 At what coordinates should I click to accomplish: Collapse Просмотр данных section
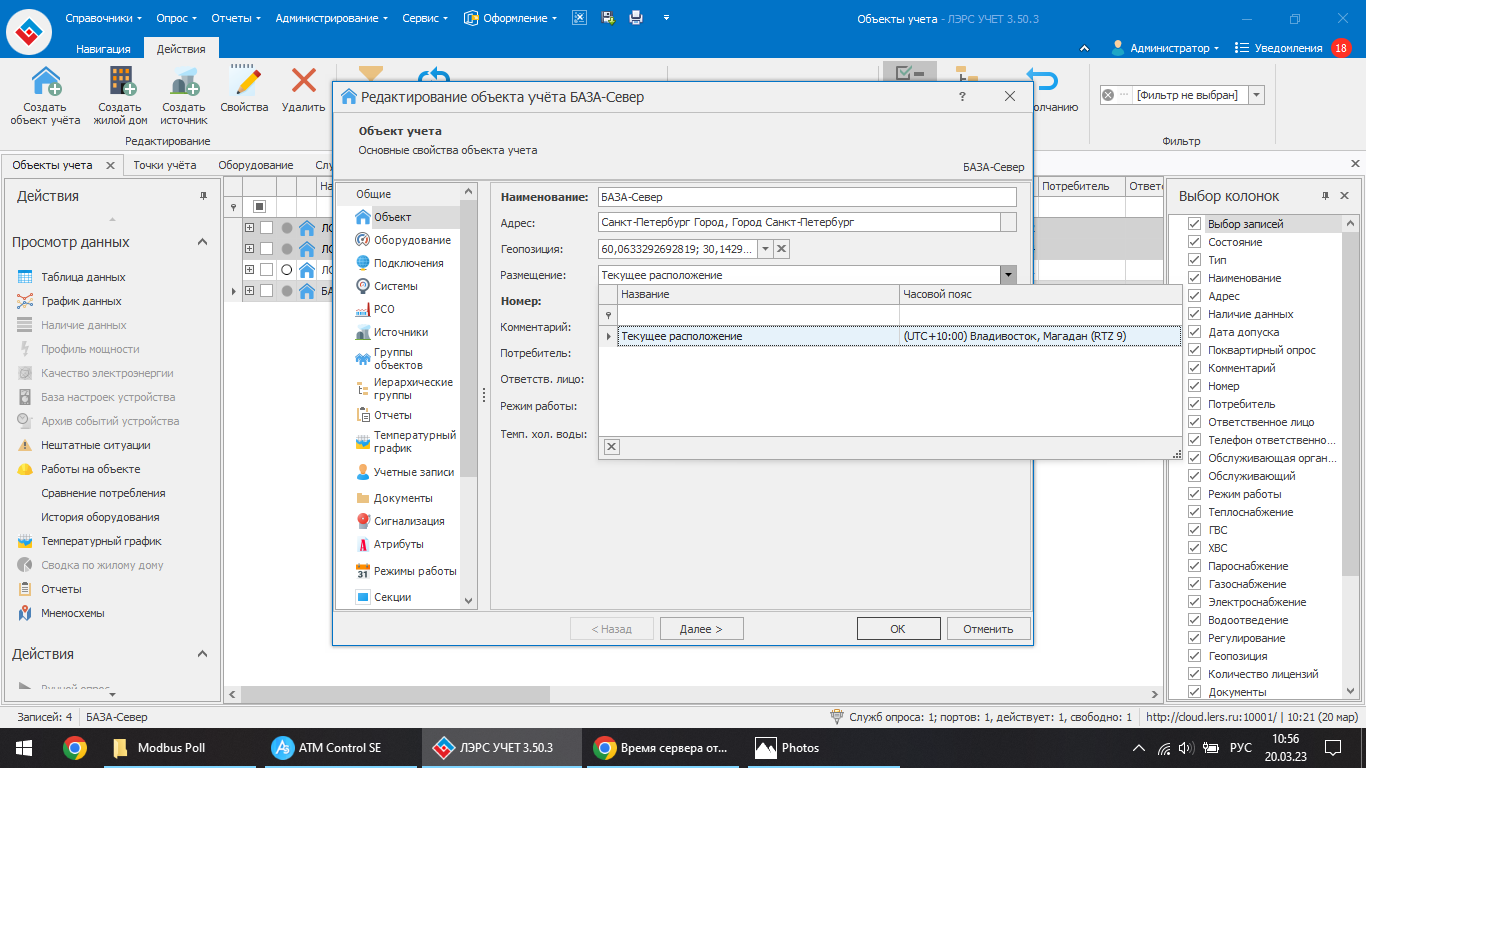(x=203, y=242)
